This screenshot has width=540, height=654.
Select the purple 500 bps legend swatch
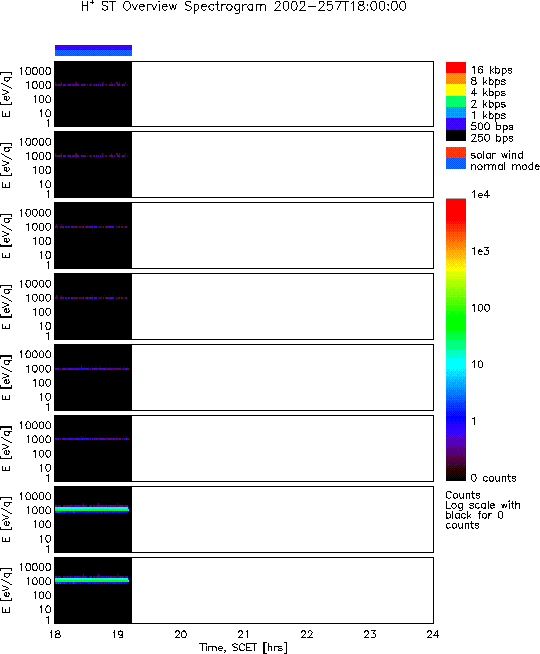coord(456,124)
